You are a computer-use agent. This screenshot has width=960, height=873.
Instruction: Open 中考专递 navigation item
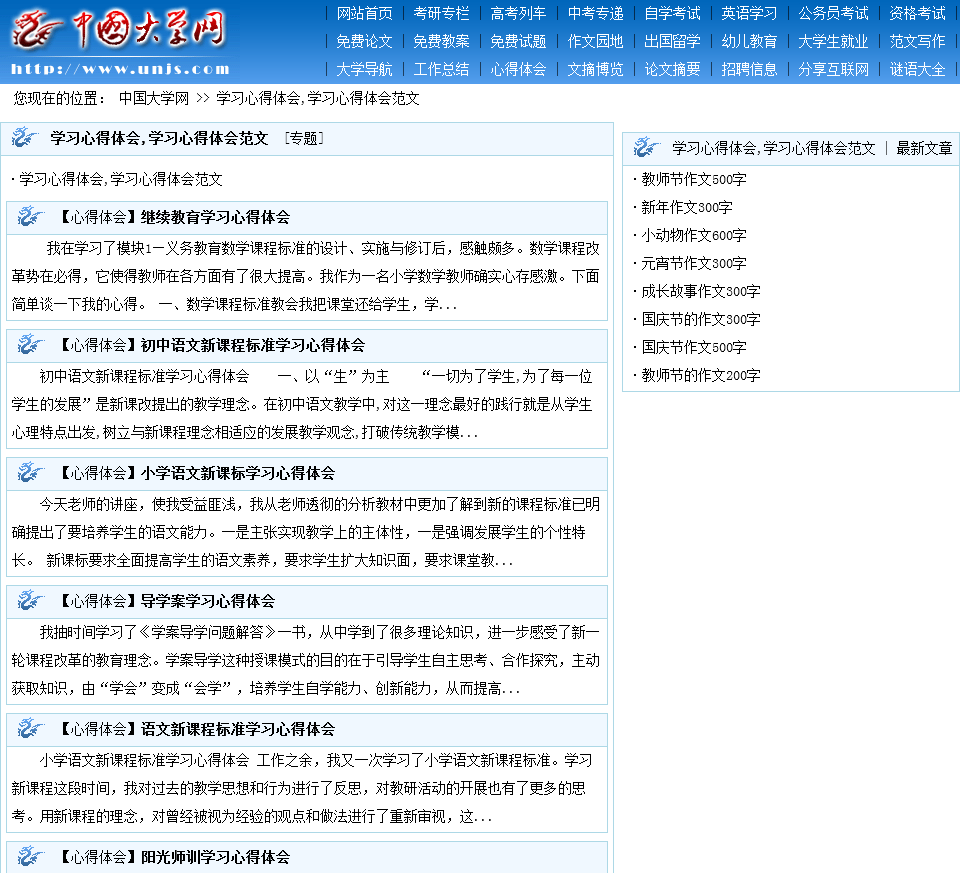tap(595, 13)
